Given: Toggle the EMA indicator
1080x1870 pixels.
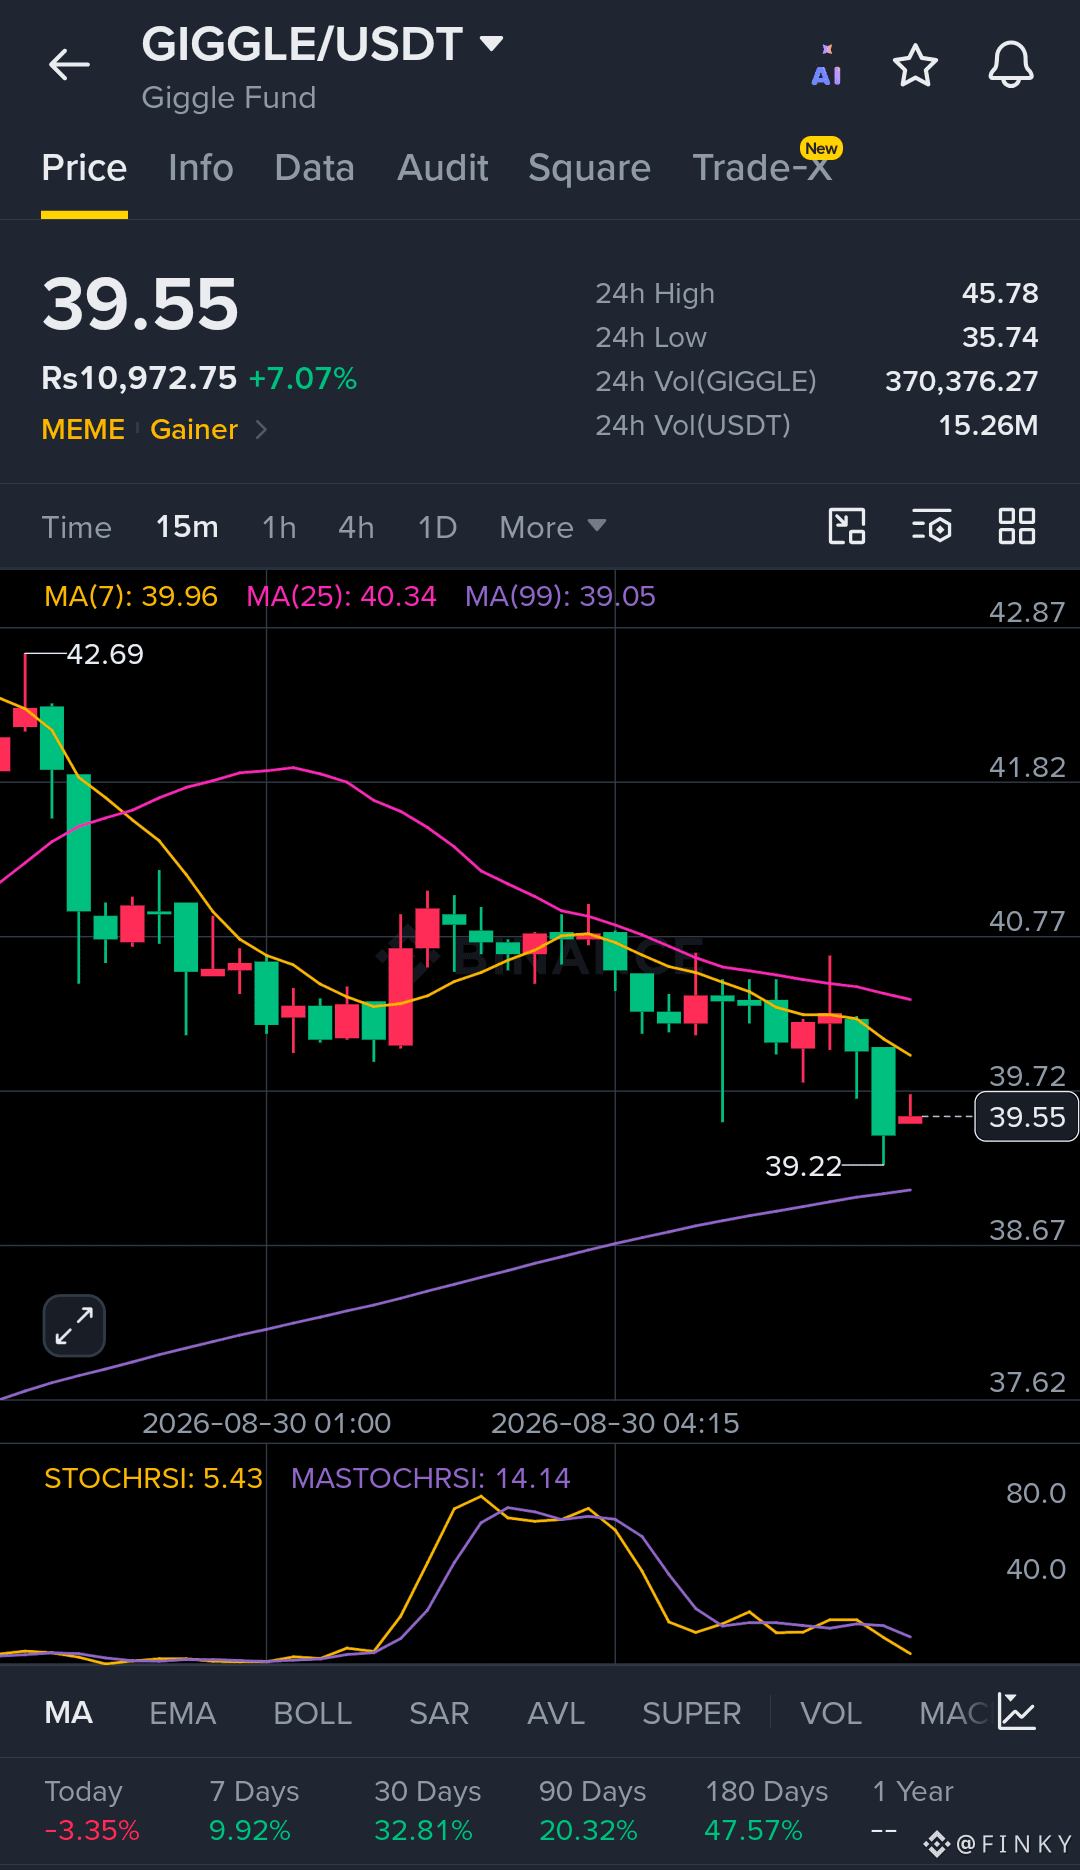Looking at the screenshot, I should pyautogui.click(x=183, y=1713).
